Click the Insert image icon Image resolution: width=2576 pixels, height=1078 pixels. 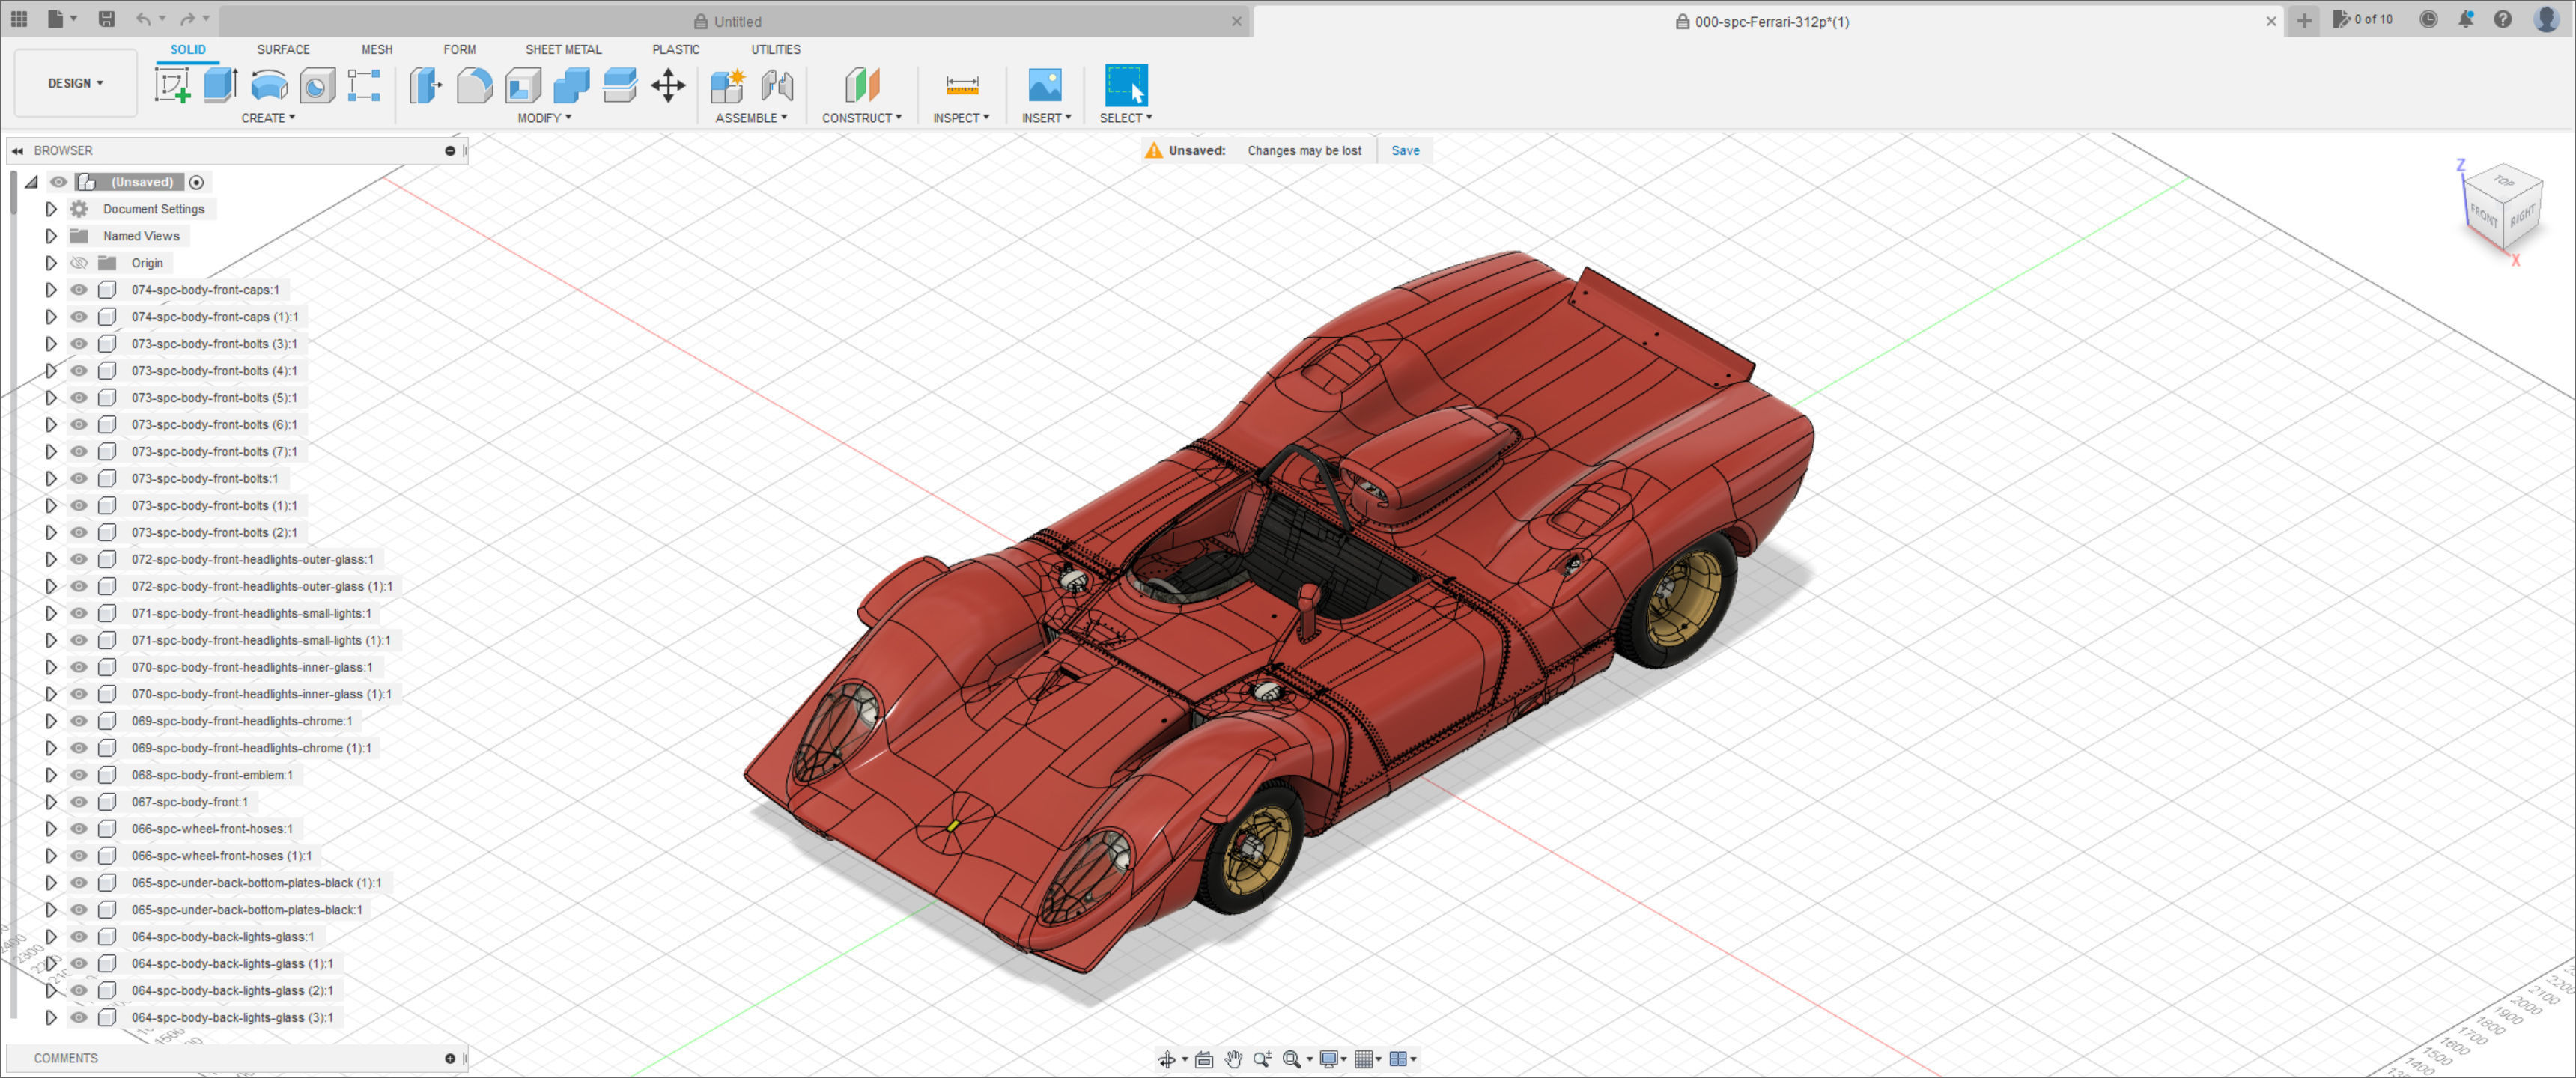click(1045, 85)
